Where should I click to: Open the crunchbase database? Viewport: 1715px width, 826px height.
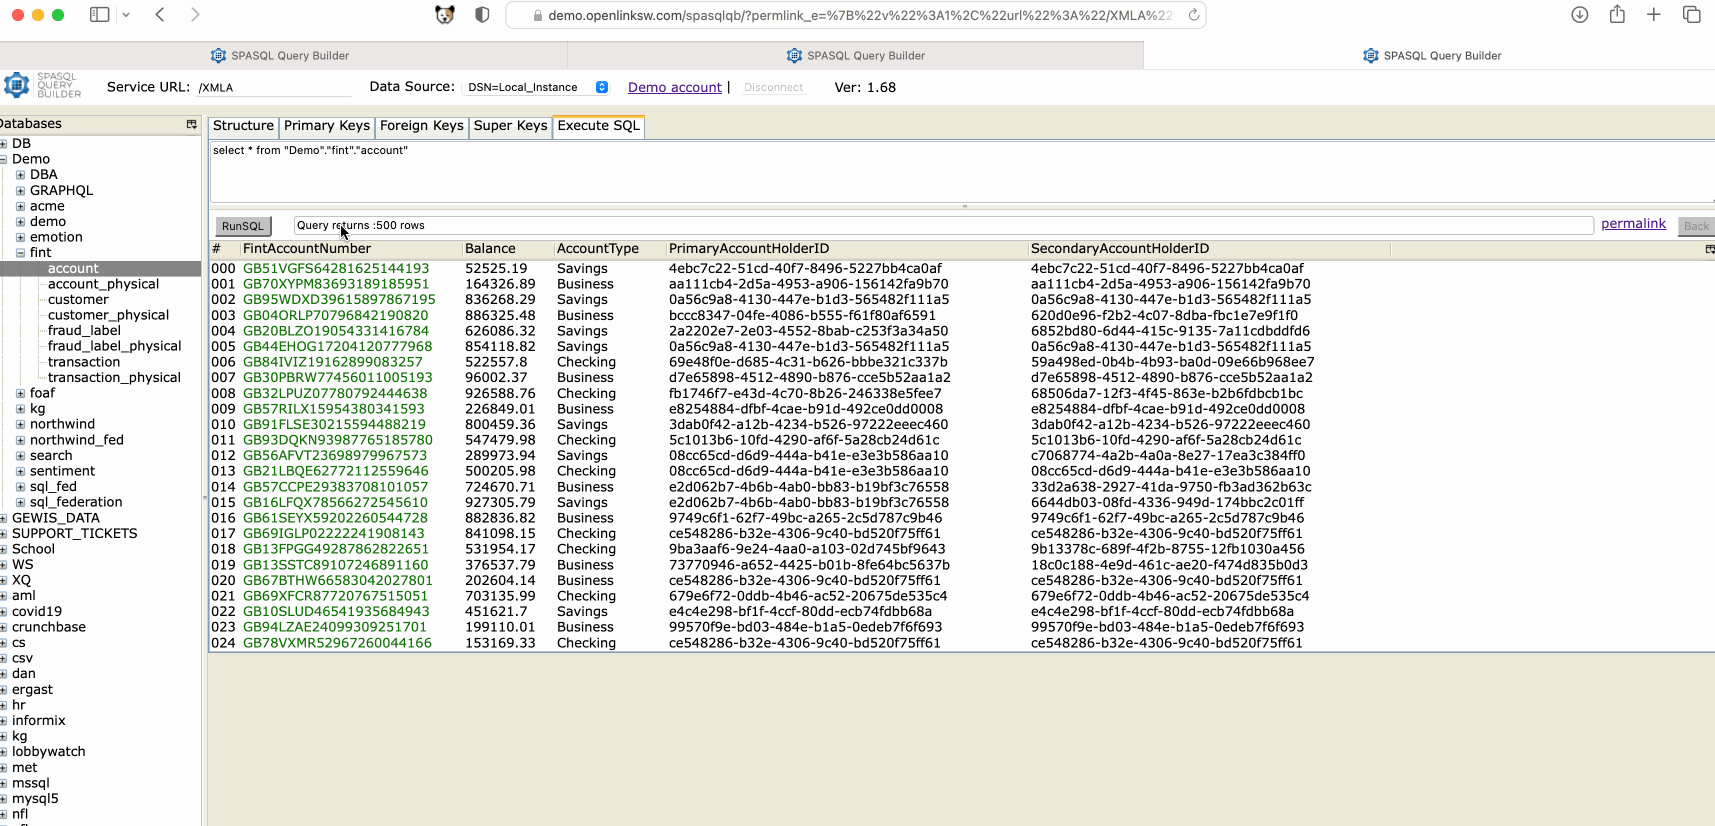[x=49, y=627]
